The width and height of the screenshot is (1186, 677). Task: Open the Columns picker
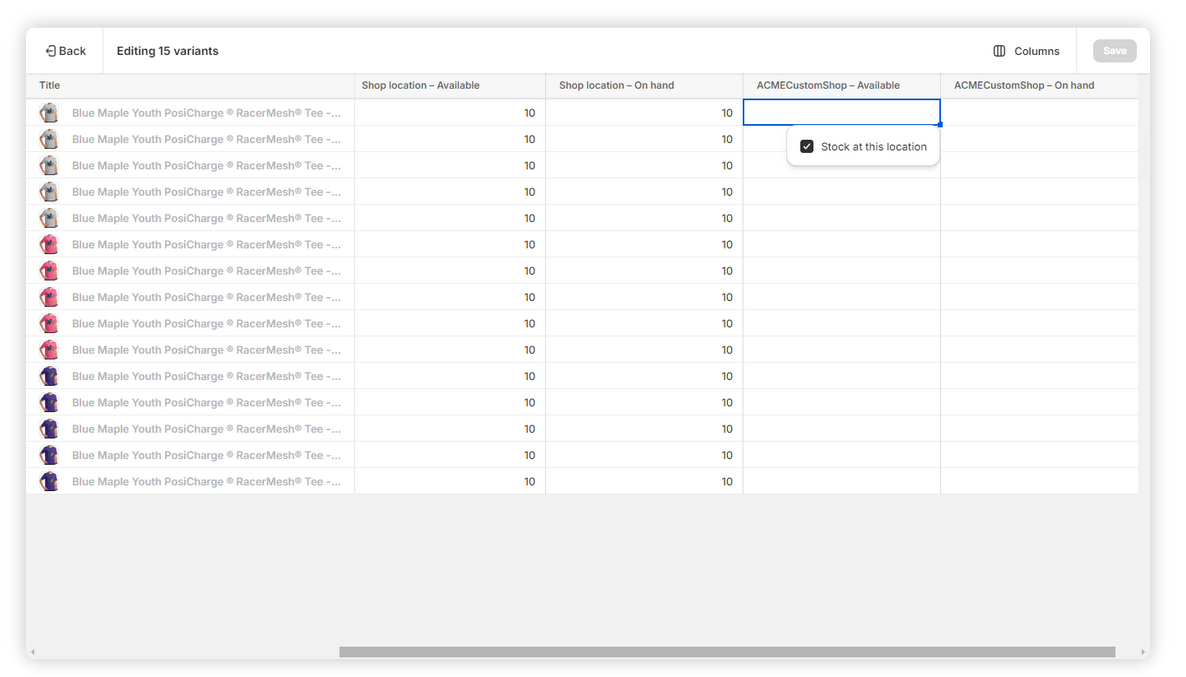(1026, 51)
